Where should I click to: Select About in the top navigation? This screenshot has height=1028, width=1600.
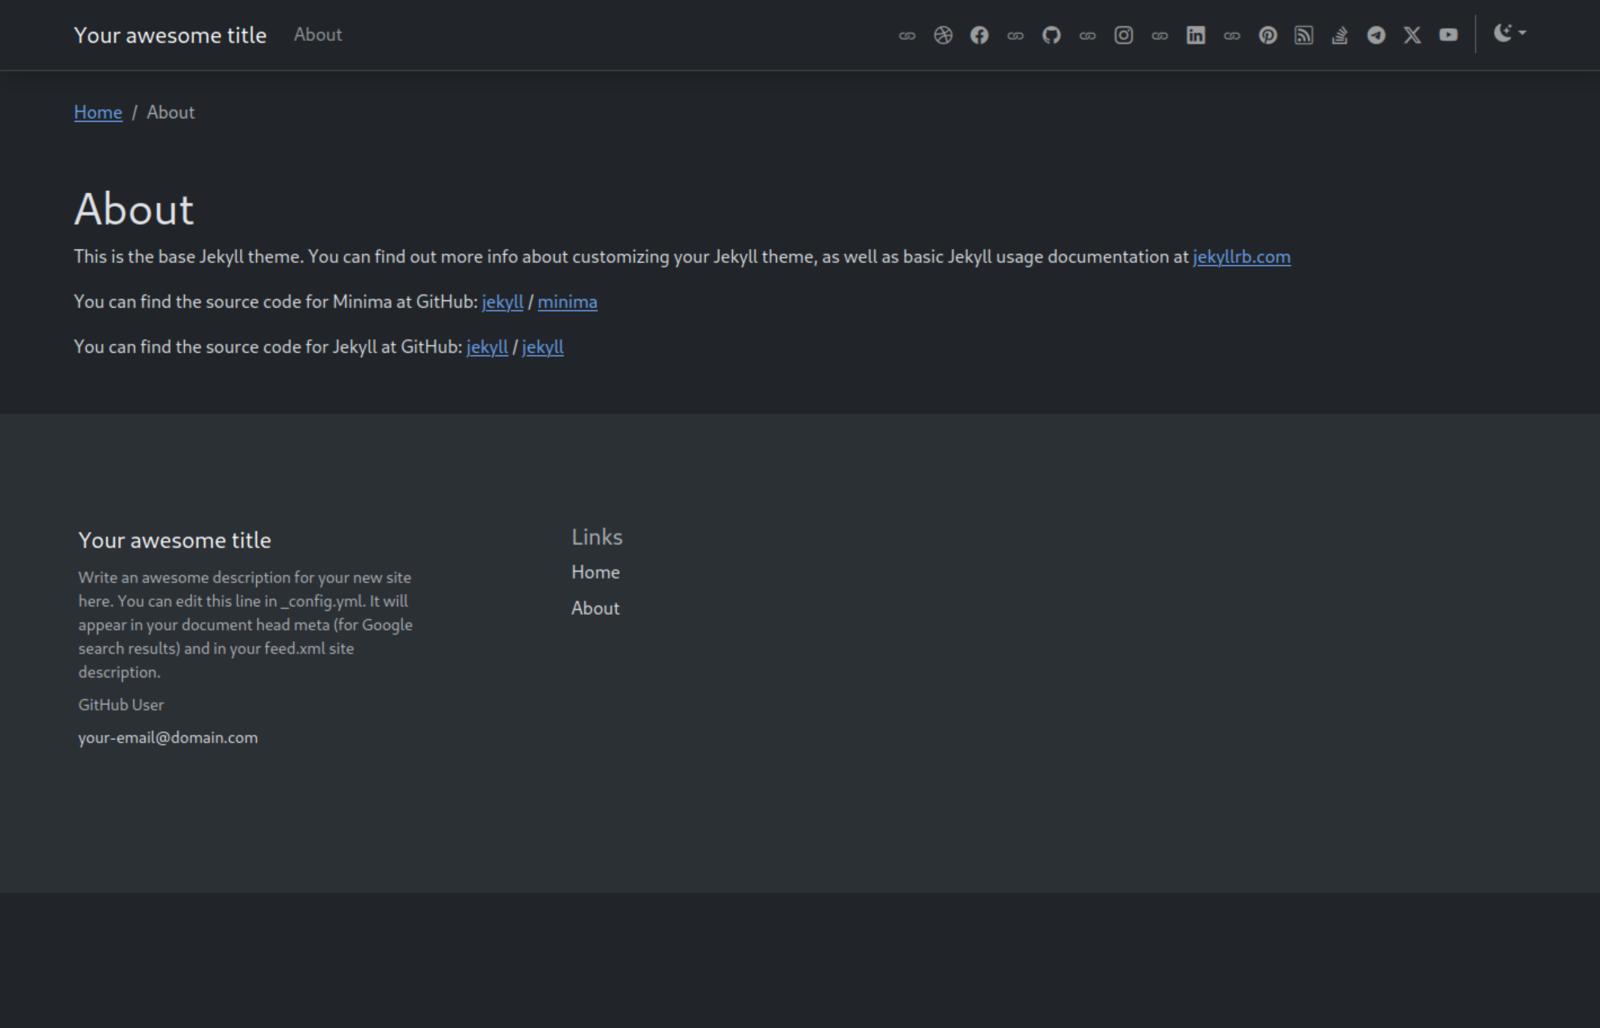click(317, 34)
